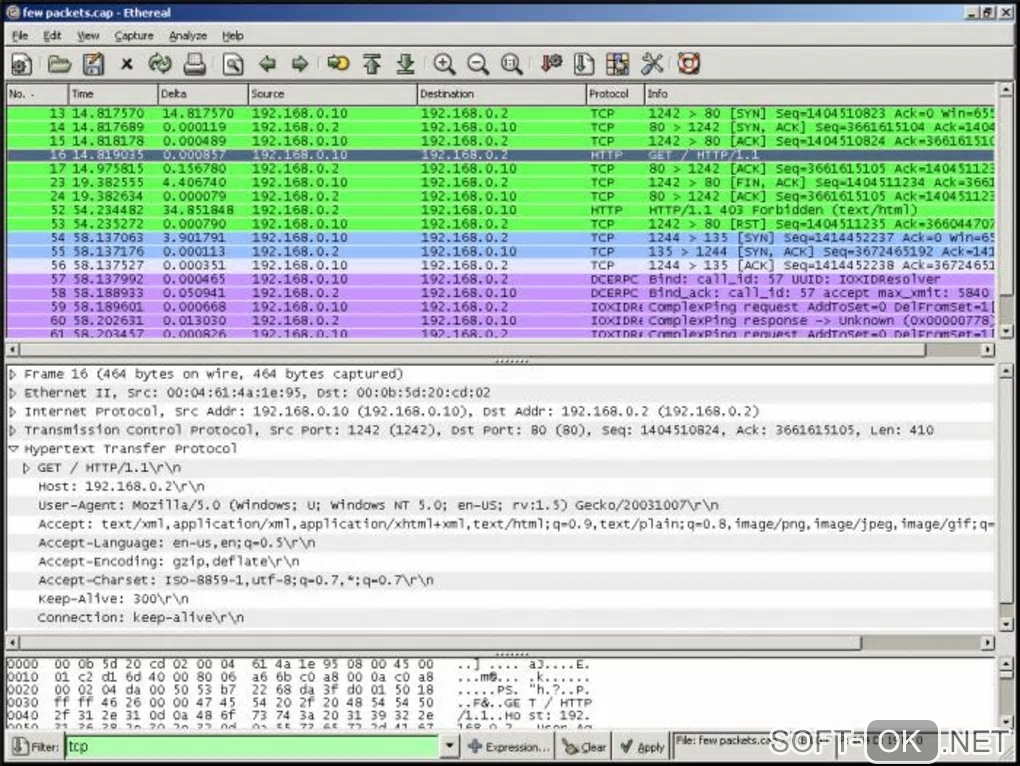
Task: Select packet 57 DCERPC Bind row
Action: pos(501,280)
